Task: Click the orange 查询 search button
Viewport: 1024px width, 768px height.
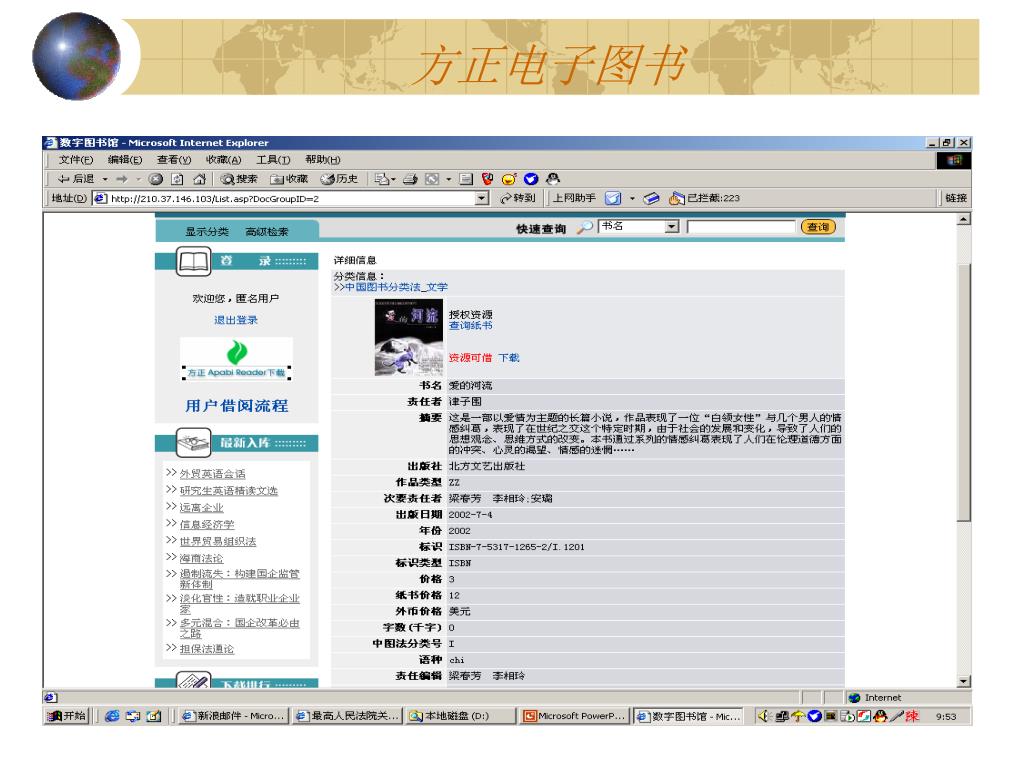Action: [818, 227]
